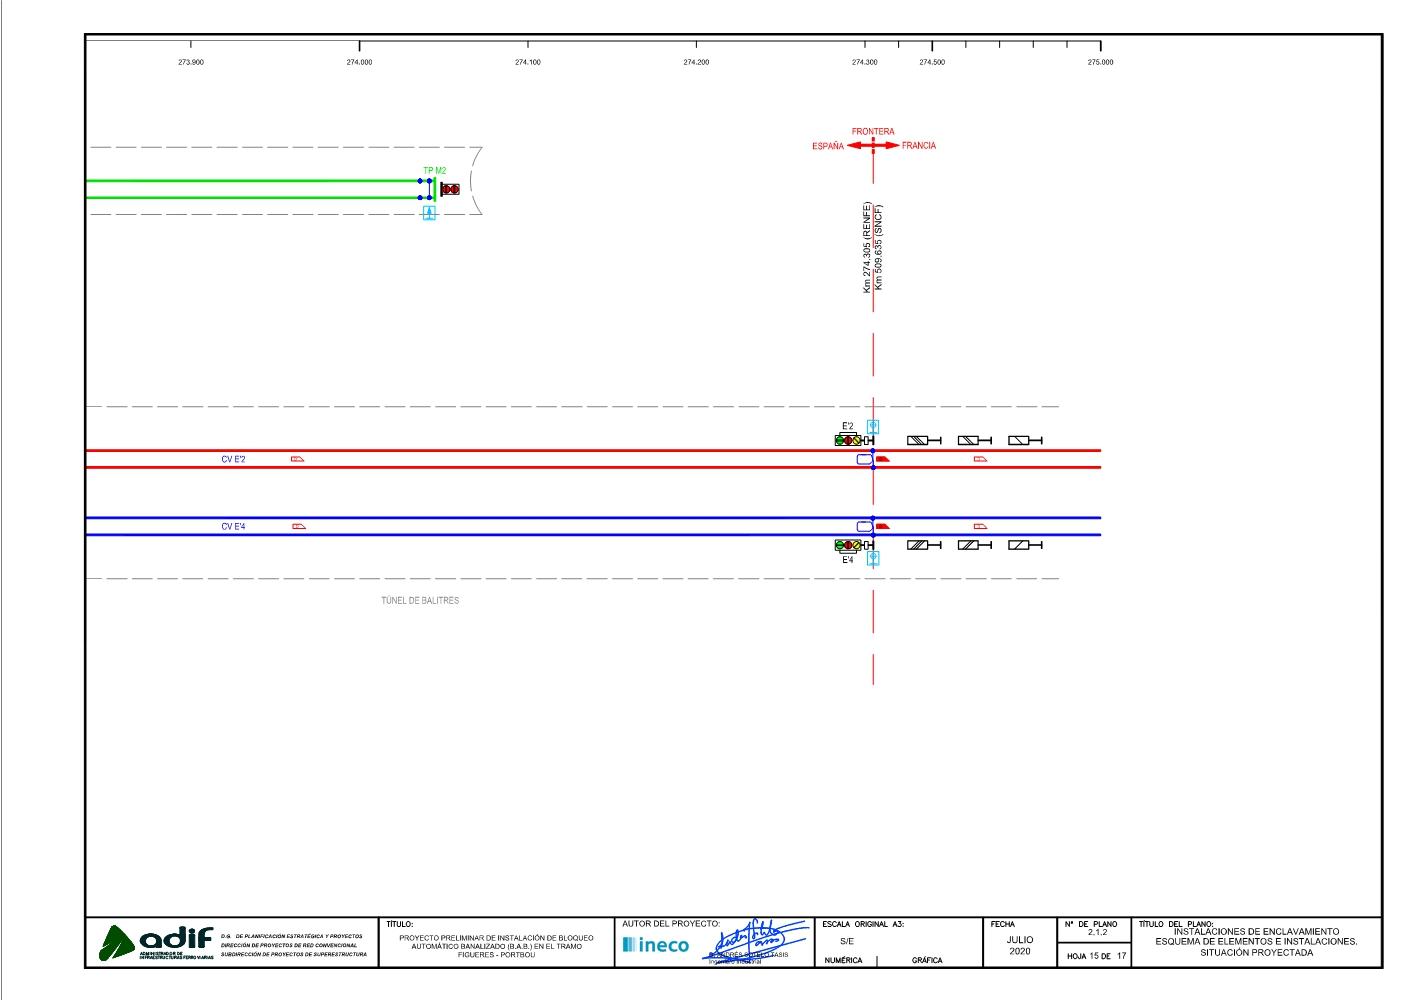Viewport: 1413px width, 1000px height.
Task: Click the E'2 three-light signal symbol
Action: pos(848,440)
